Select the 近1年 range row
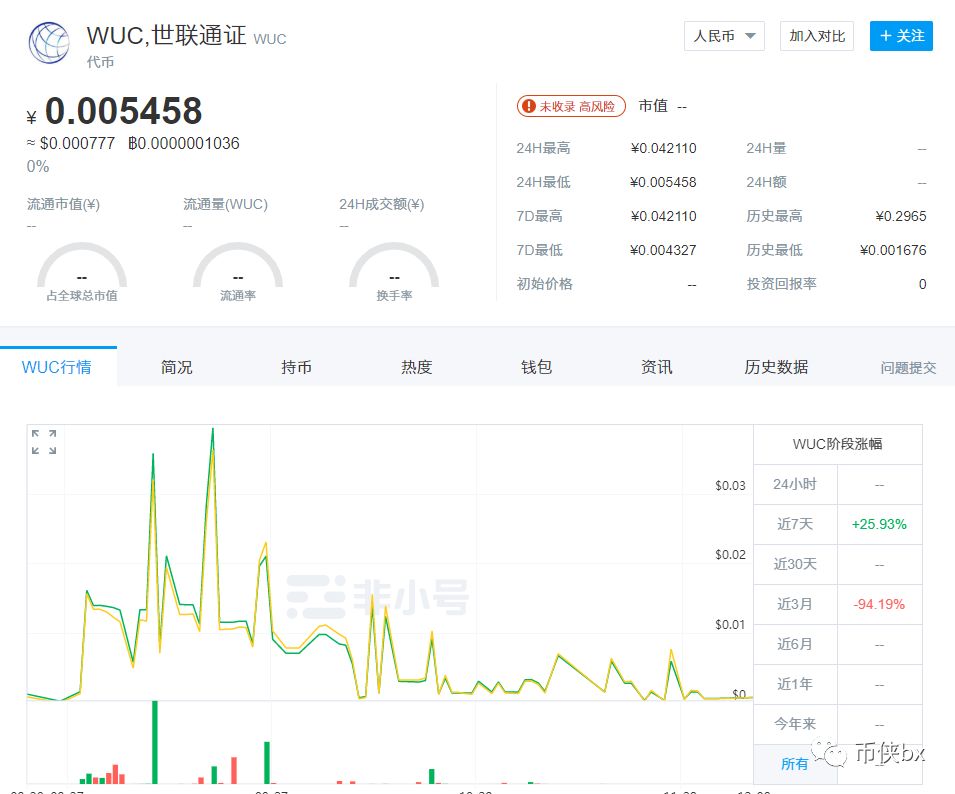This screenshot has width=955, height=794. tap(837, 684)
